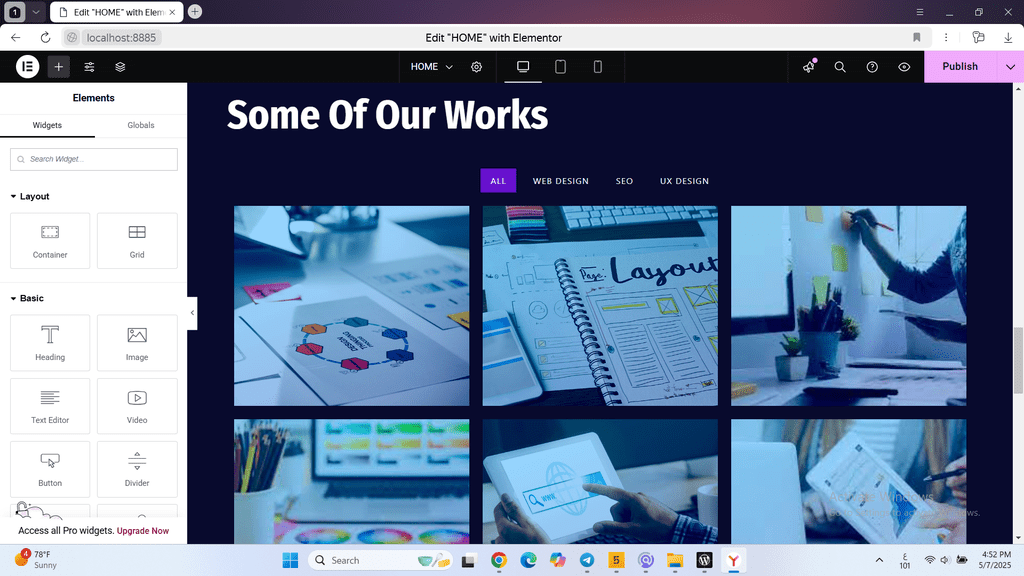Select the Button widget
This screenshot has width=1024, height=576.
coord(50,469)
